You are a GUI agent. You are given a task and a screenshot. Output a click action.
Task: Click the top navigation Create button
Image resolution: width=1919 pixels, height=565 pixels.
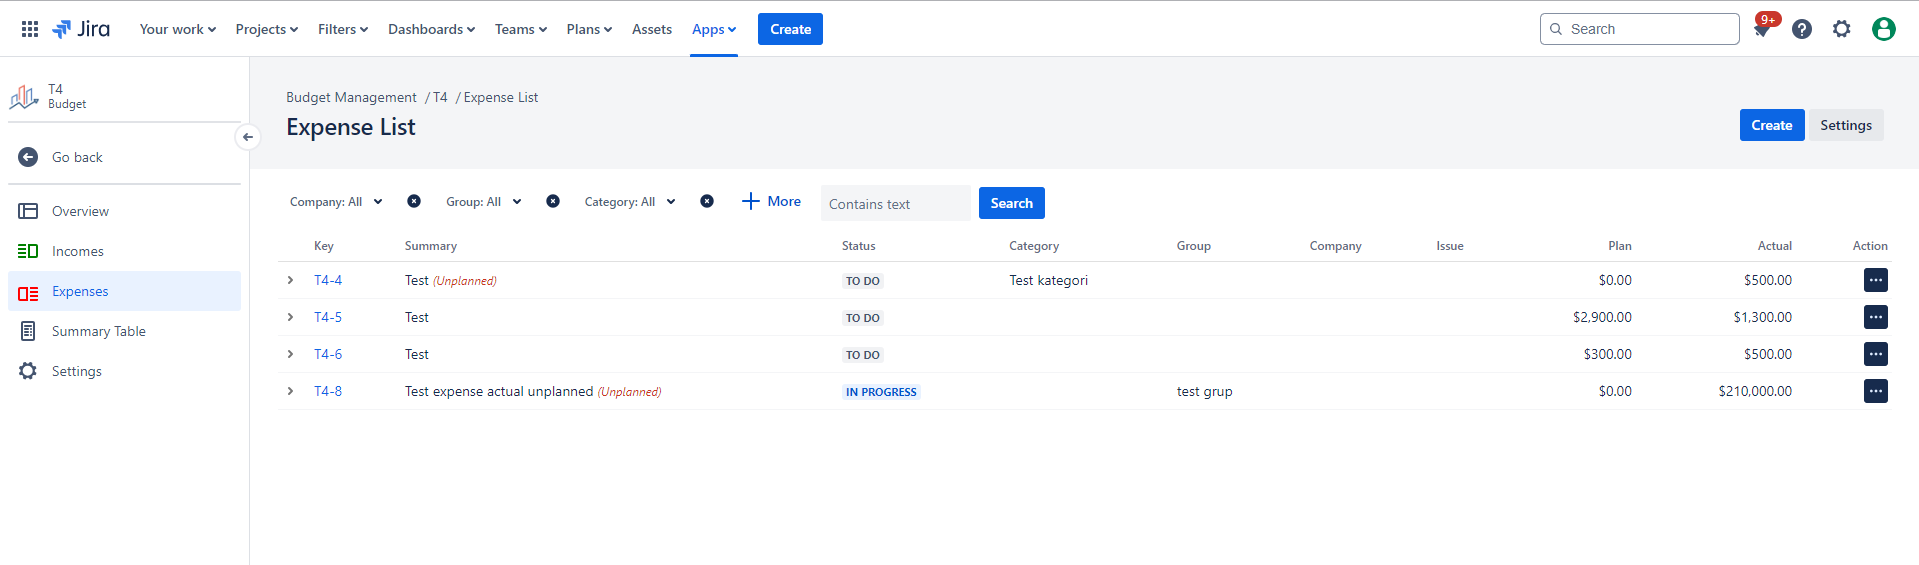tap(790, 29)
